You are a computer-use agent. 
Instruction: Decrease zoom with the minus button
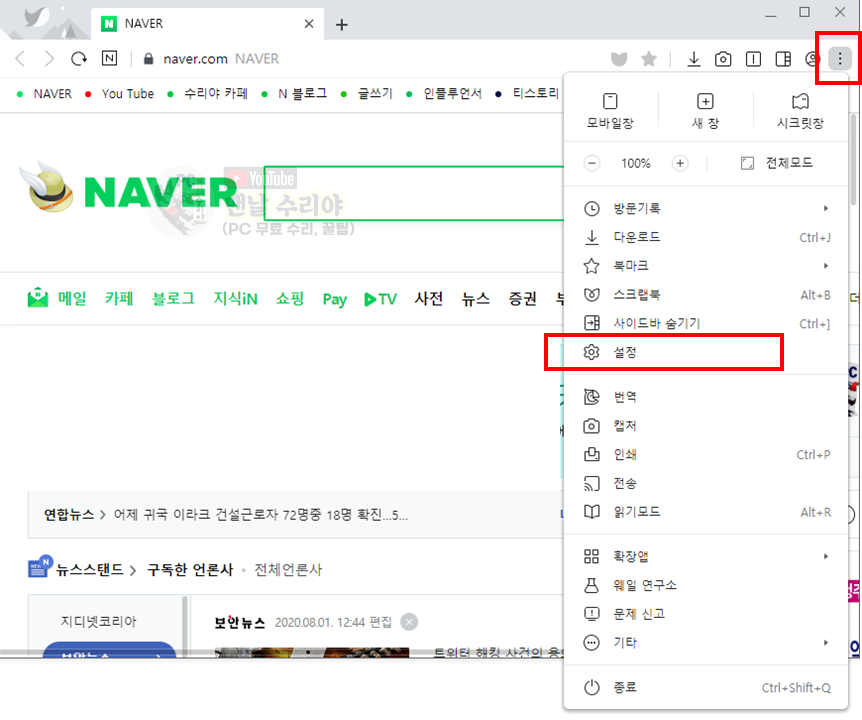(x=592, y=163)
